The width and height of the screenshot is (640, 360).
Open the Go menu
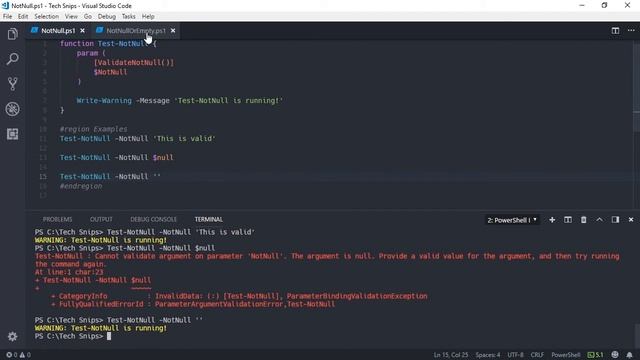[x=88, y=16]
